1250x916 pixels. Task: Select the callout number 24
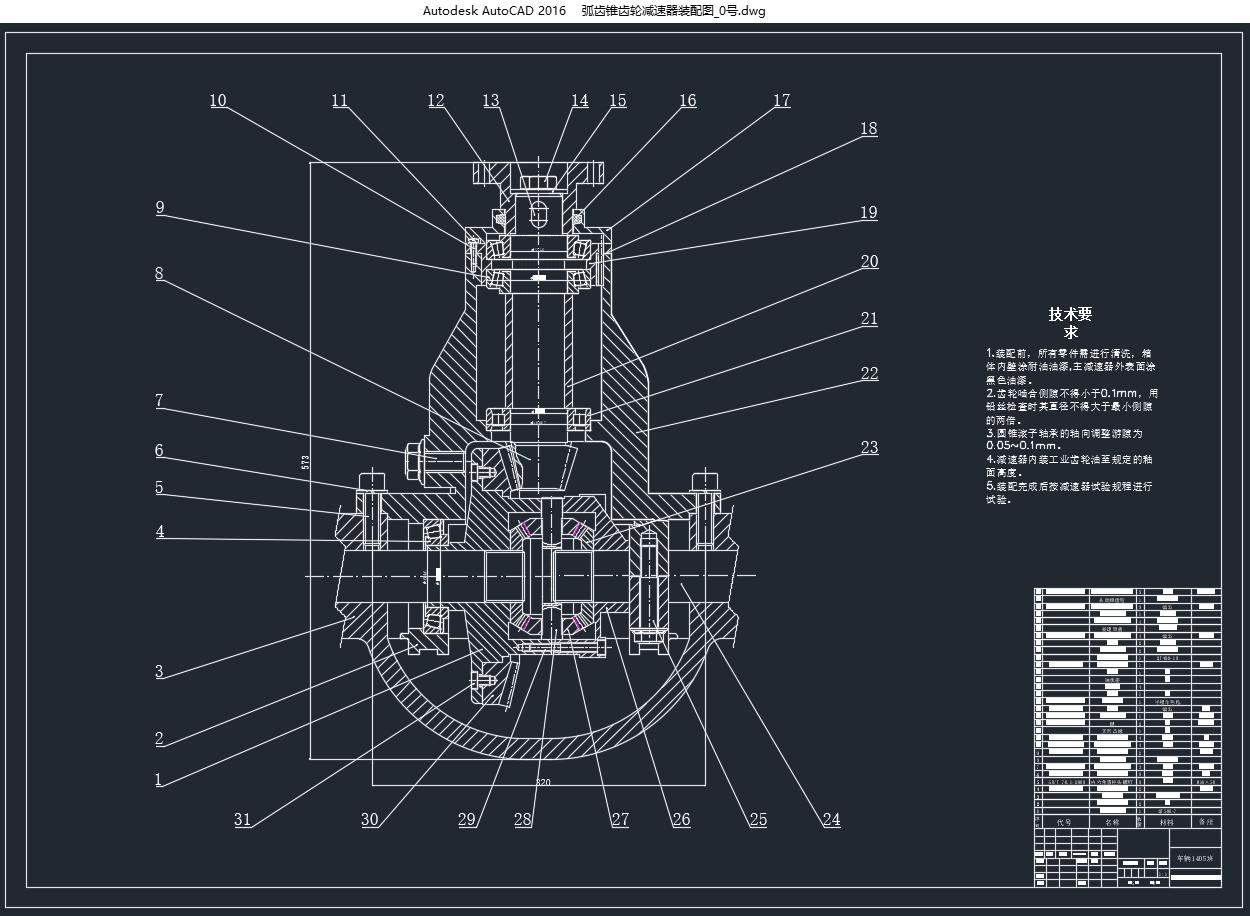pyautogui.click(x=831, y=820)
